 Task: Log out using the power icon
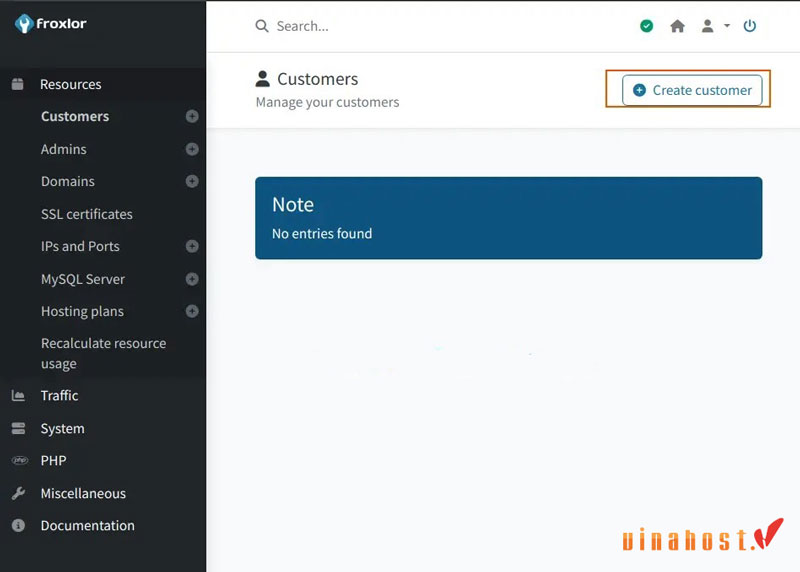pyautogui.click(x=749, y=26)
